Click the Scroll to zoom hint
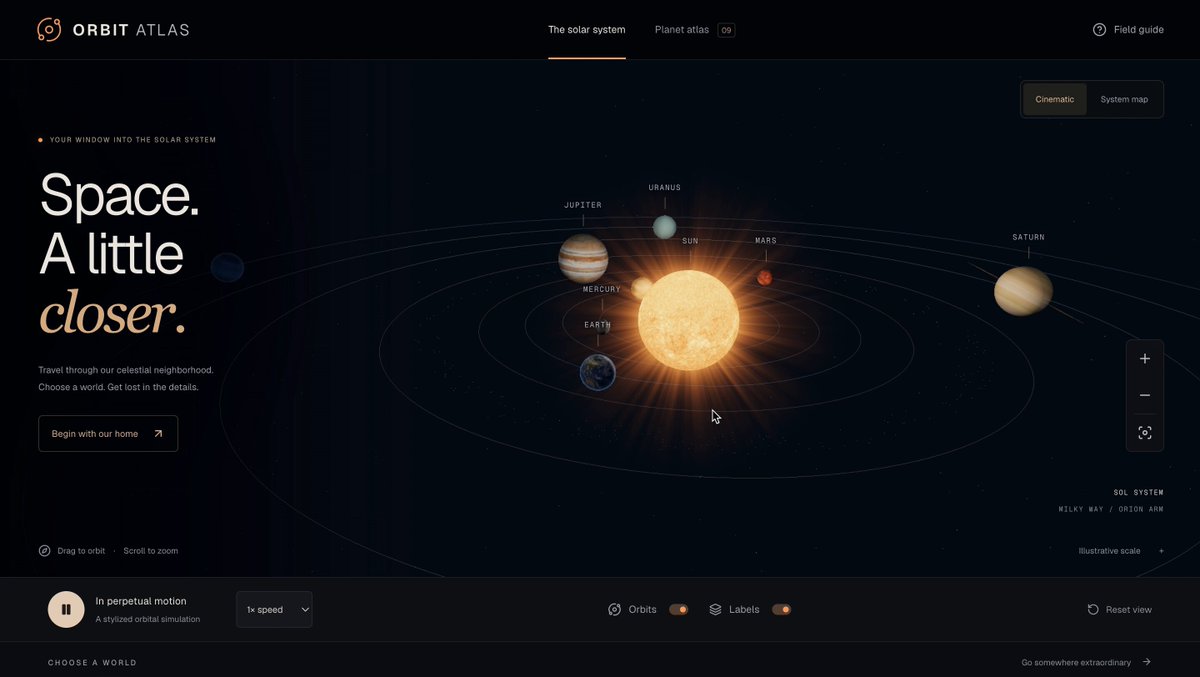 (151, 551)
